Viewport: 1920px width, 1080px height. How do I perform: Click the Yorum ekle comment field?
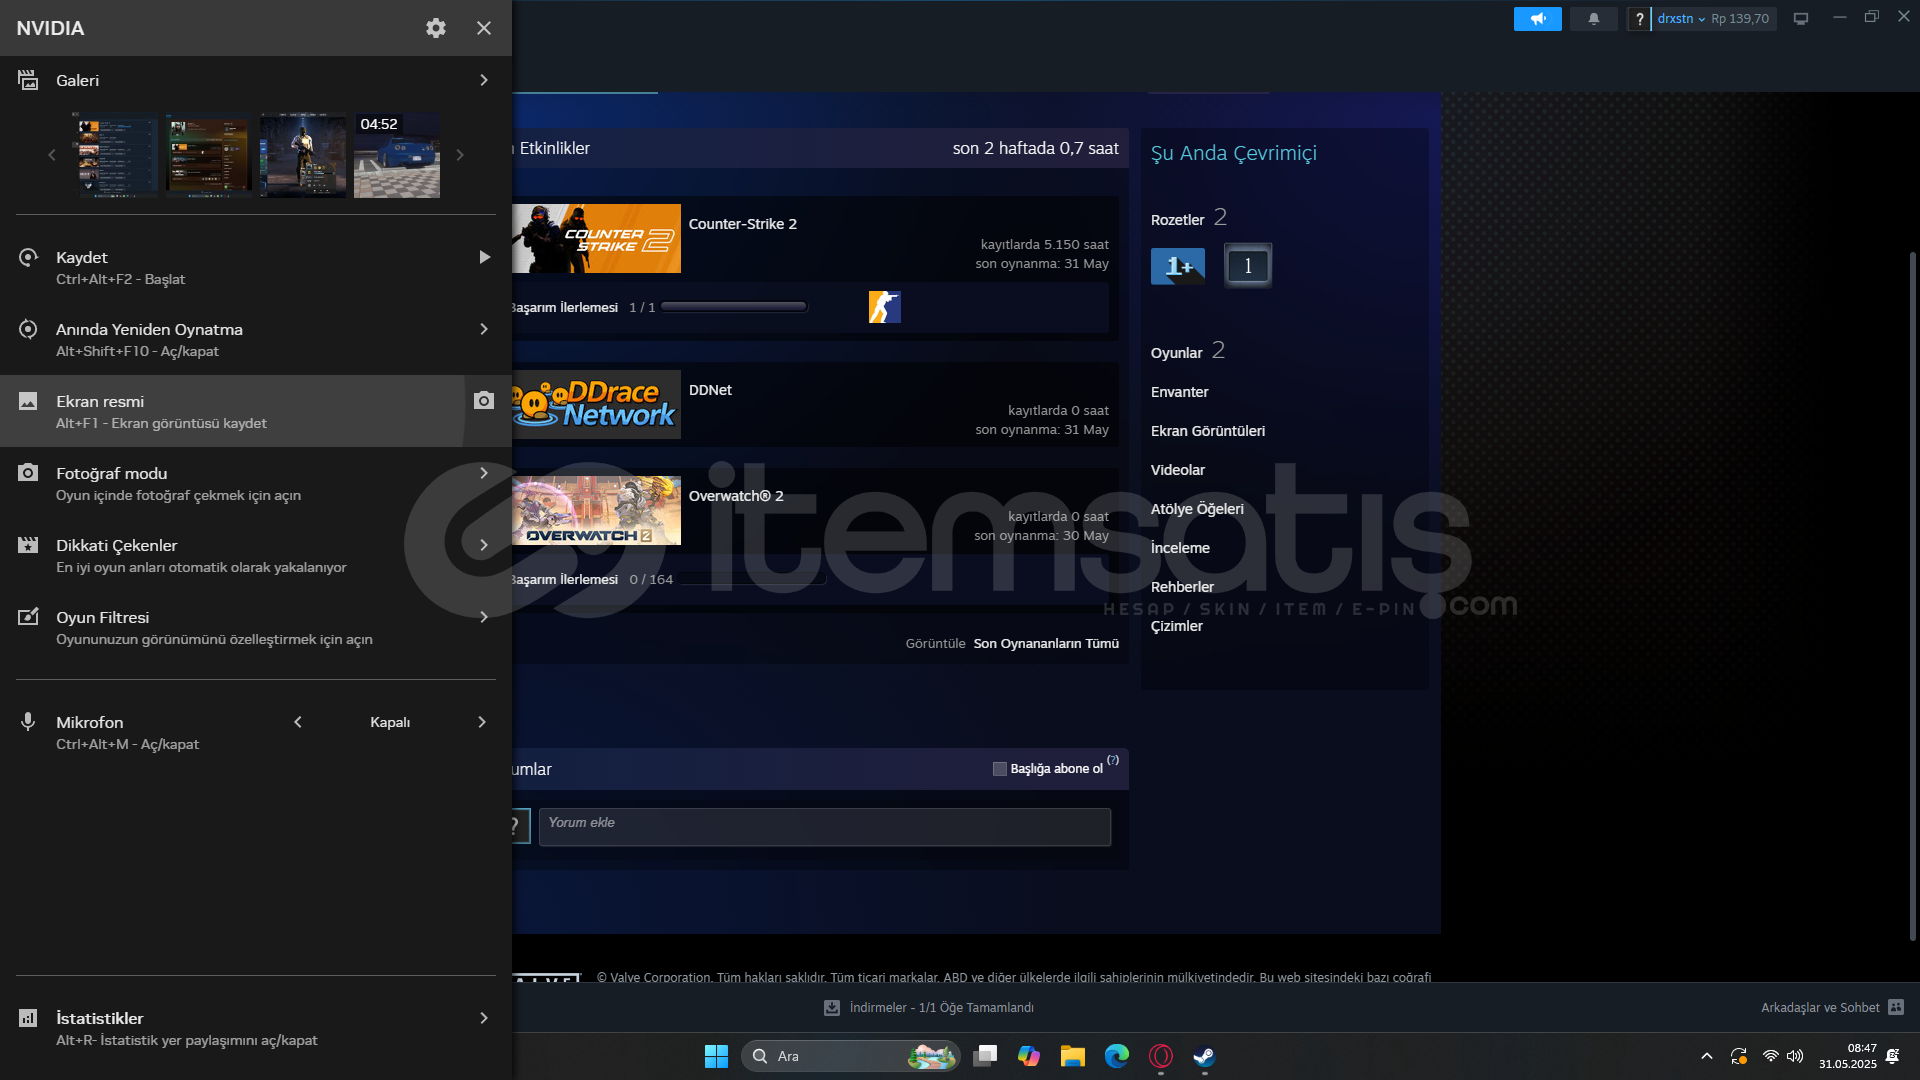click(825, 827)
